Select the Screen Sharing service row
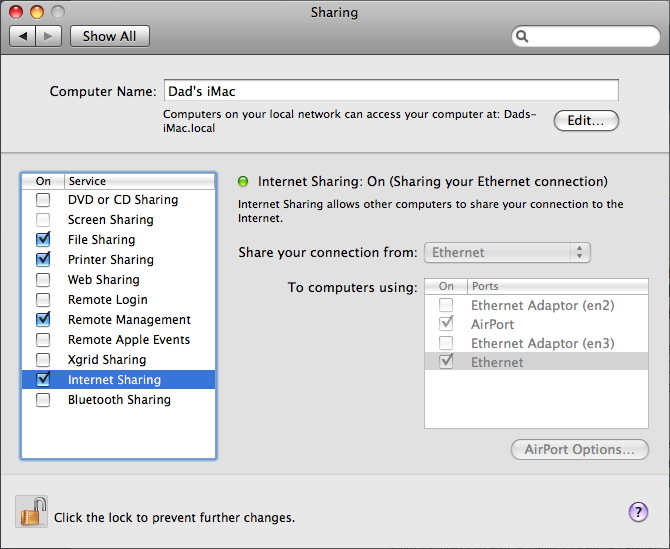This screenshot has width=670, height=549. 118,220
